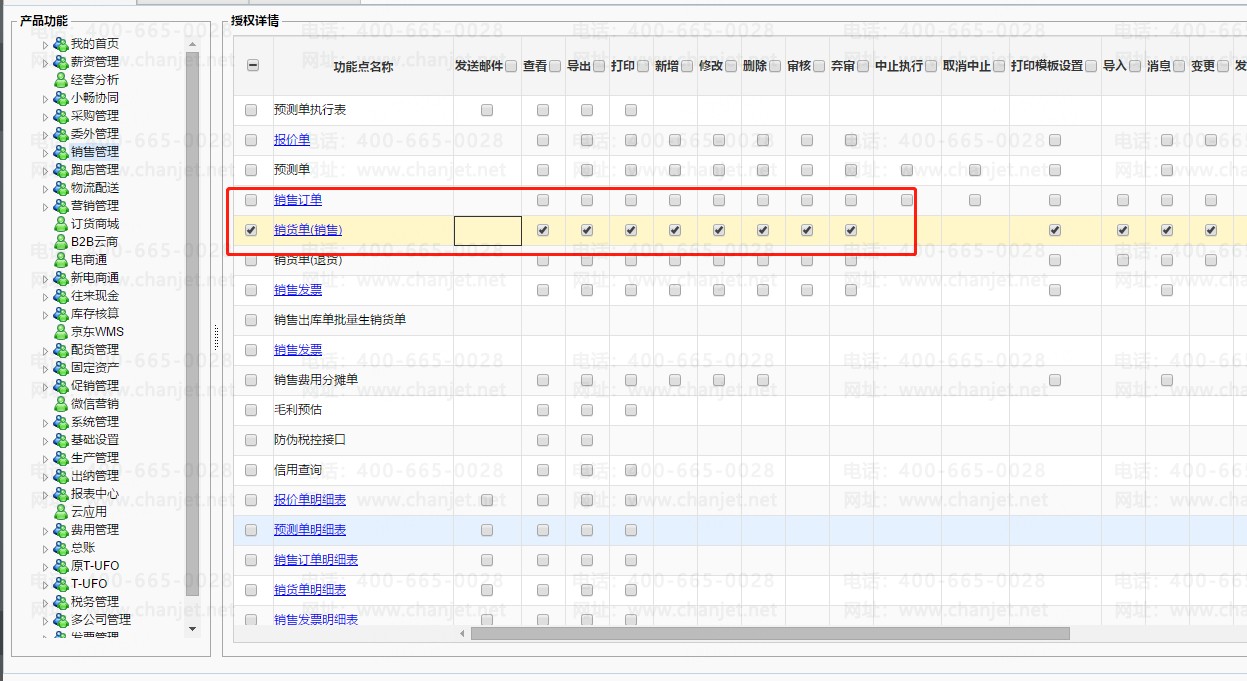The height and width of the screenshot is (681, 1247).
Task: Click the 经营分析 module icon
Action: click(61, 80)
